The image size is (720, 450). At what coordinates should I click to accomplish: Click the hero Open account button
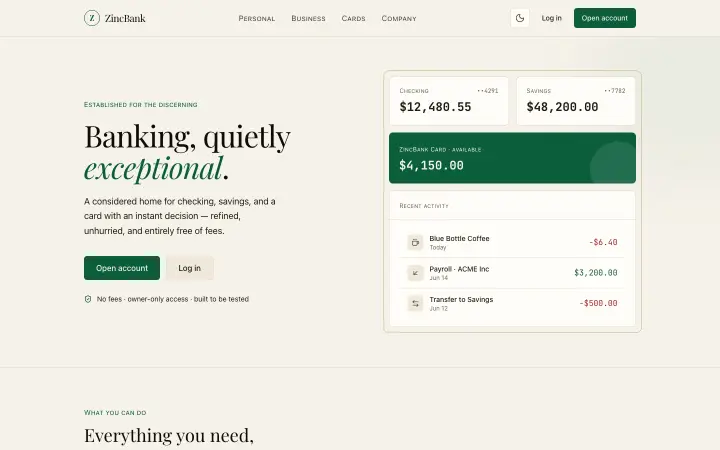click(122, 268)
